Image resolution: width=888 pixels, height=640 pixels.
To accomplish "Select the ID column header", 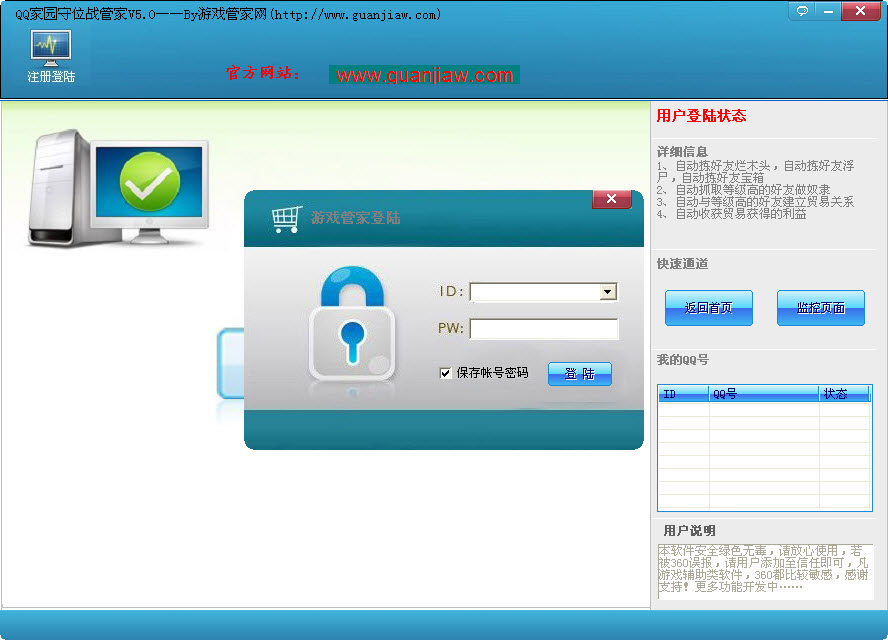I will click(684, 394).
